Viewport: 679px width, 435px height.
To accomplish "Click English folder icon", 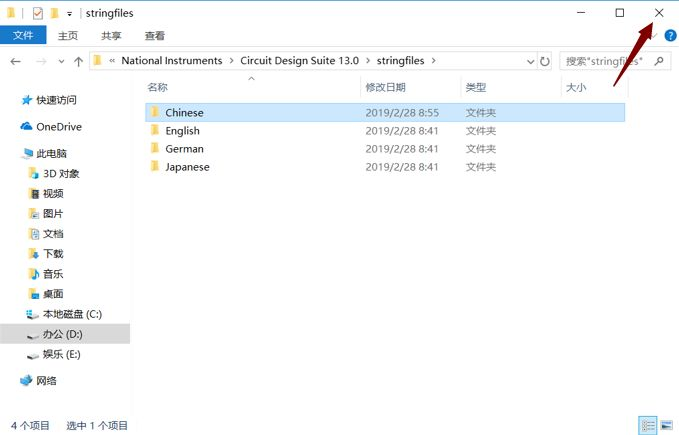I will click(x=155, y=130).
